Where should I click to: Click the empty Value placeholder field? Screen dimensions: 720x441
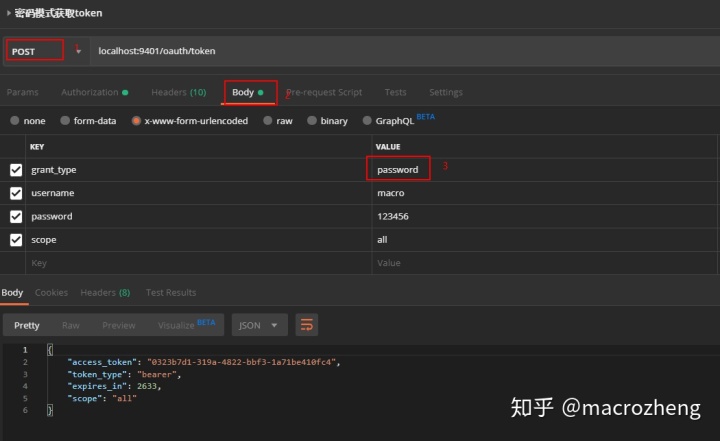tap(545, 263)
